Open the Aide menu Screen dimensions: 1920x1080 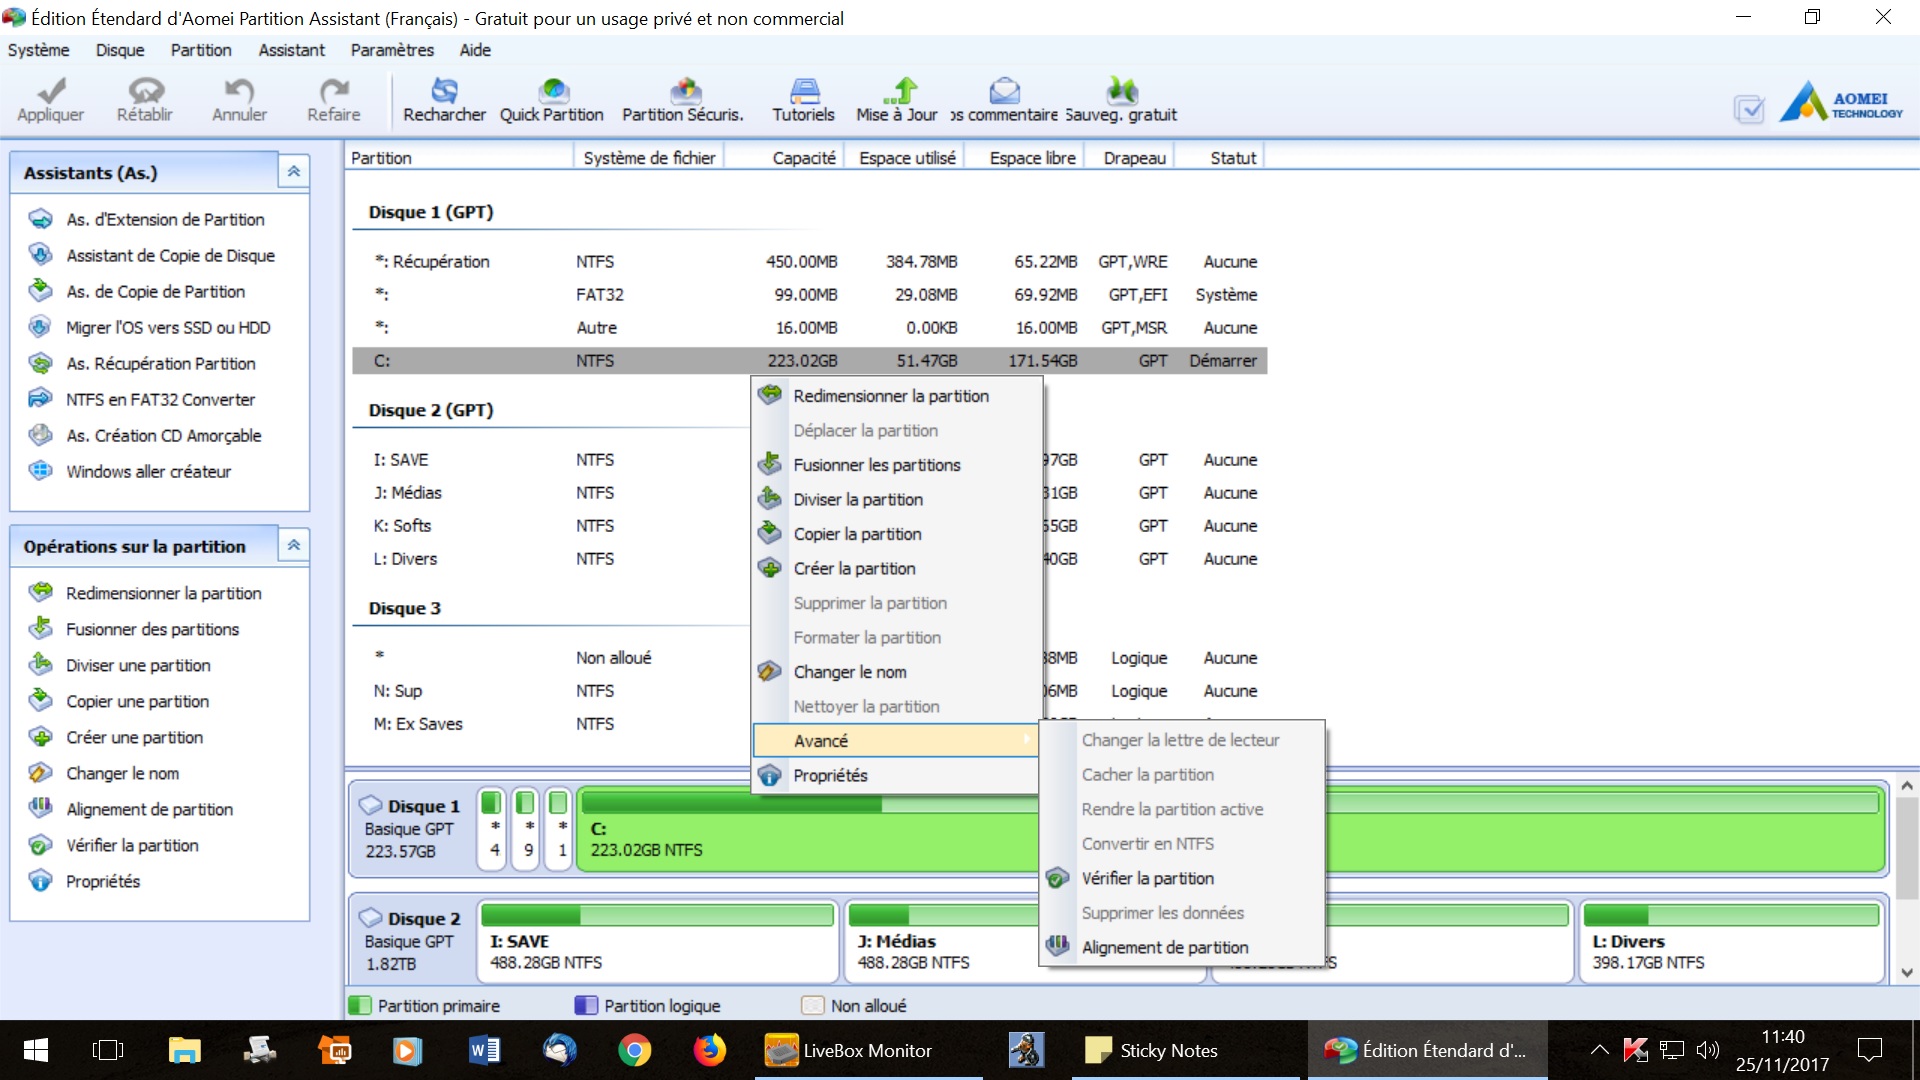click(x=475, y=50)
